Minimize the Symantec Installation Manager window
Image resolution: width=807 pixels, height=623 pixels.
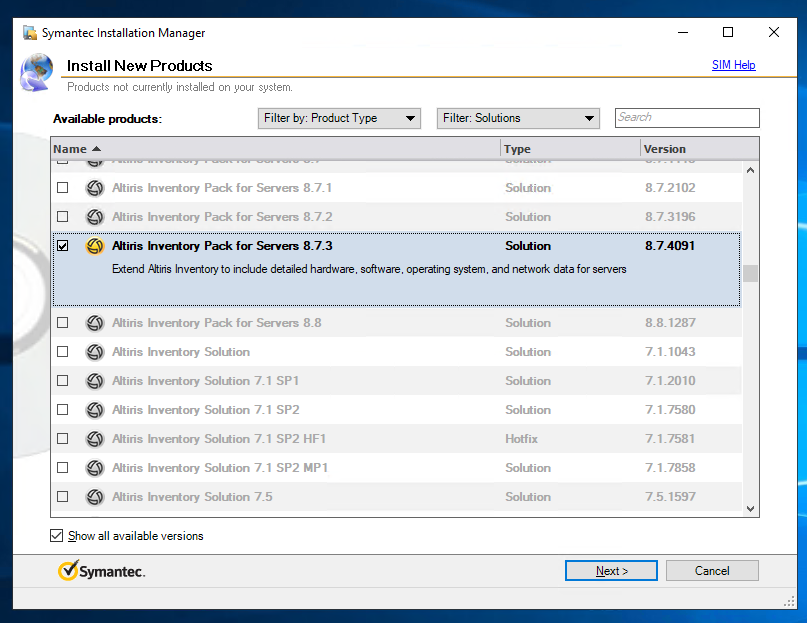point(683,32)
